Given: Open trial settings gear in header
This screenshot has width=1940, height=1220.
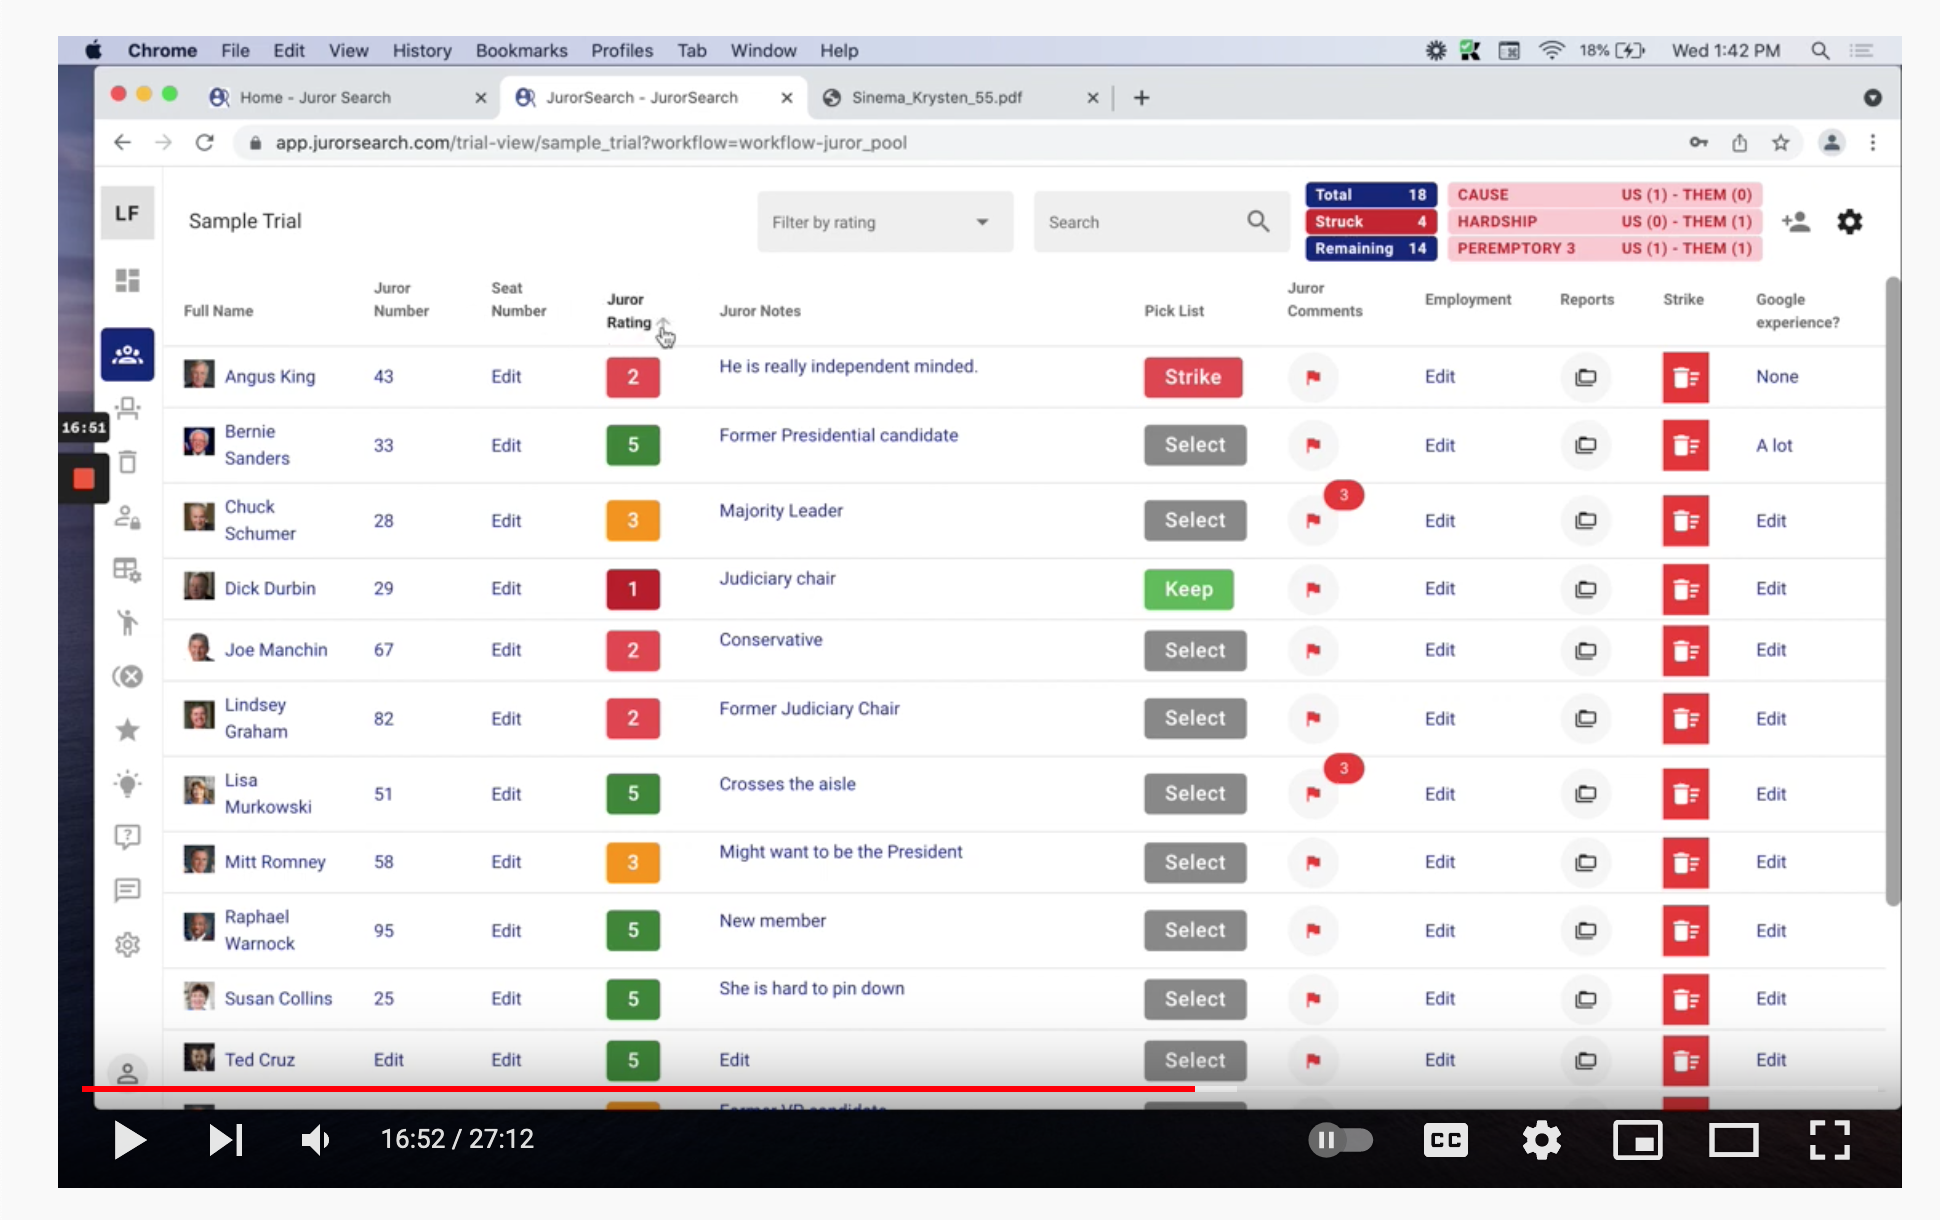Looking at the screenshot, I should pyautogui.click(x=1850, y=222).
